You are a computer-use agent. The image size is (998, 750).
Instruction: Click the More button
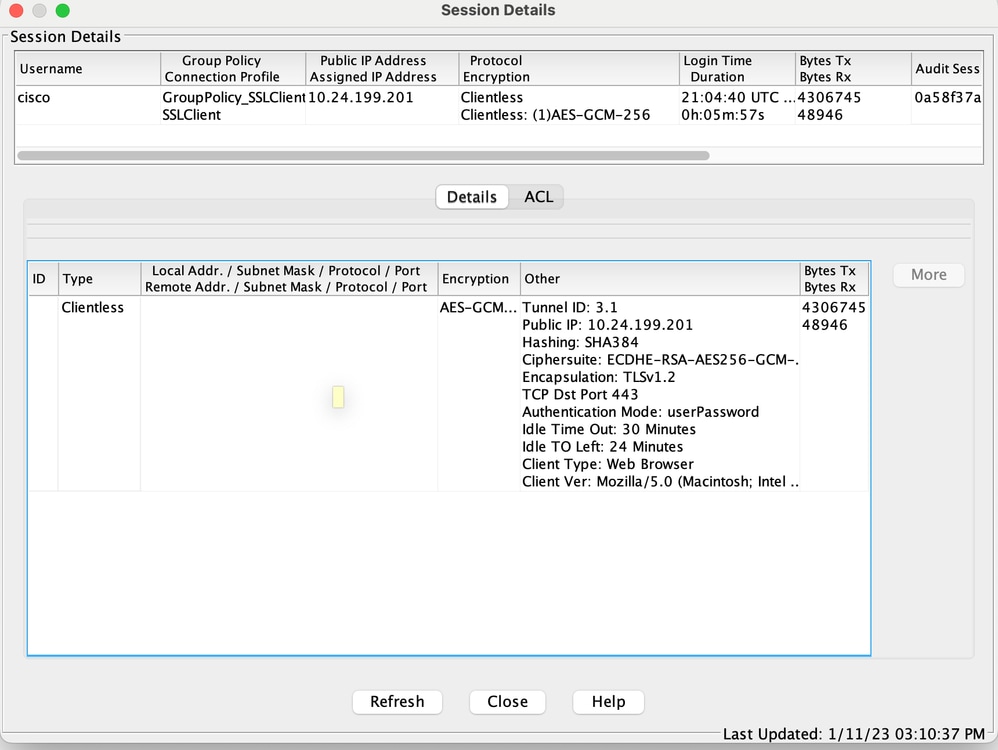[929, 275]
